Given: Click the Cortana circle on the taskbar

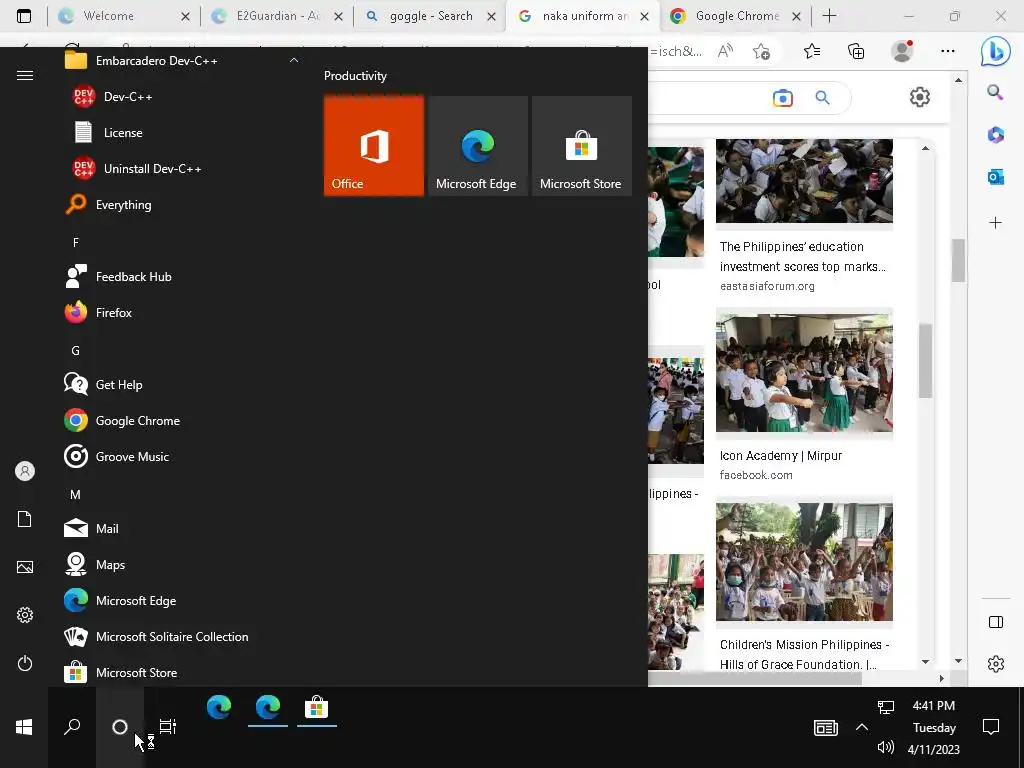Looking at the screenshot, I should tap(120, 727).
